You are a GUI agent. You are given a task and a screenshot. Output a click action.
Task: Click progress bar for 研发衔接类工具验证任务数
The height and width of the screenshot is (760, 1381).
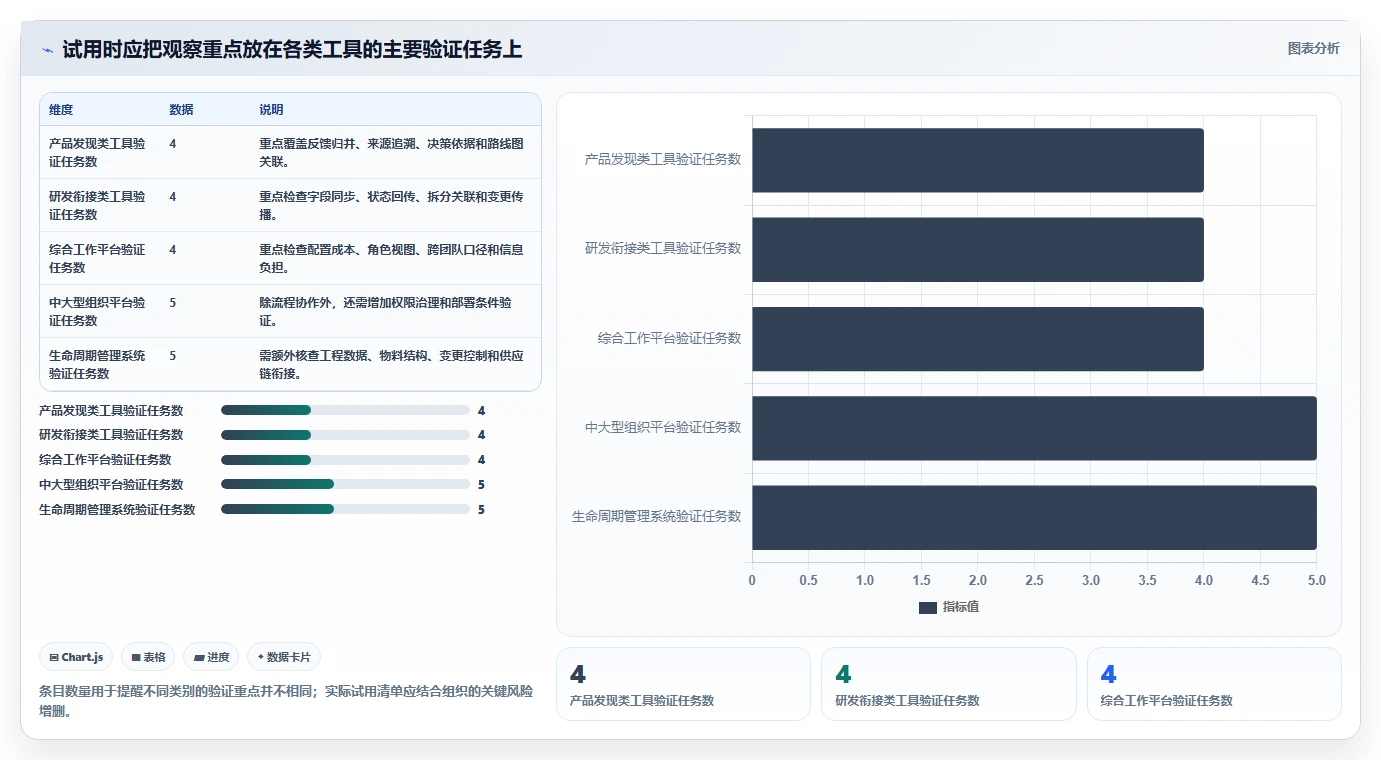[345, 435]
